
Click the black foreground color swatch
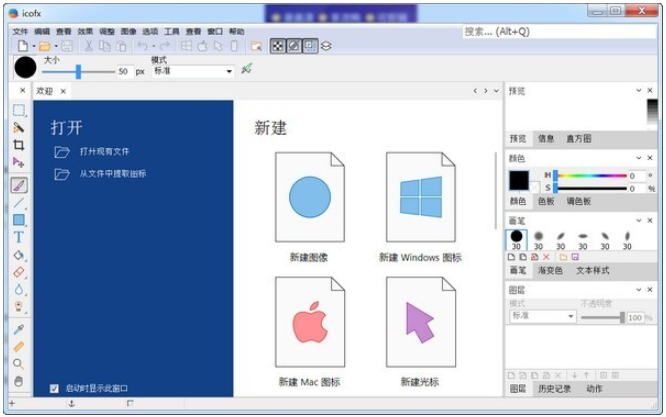tap(519, 181)
